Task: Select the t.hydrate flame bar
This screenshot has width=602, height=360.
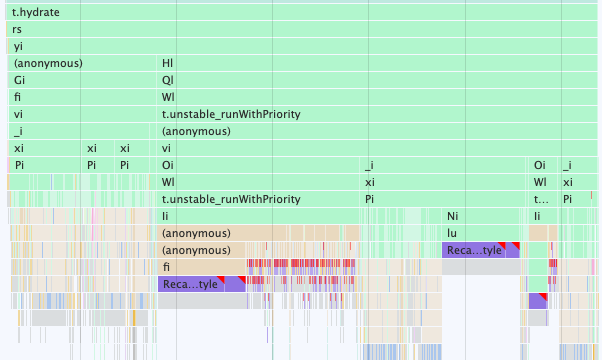Action: click(301, 12)
